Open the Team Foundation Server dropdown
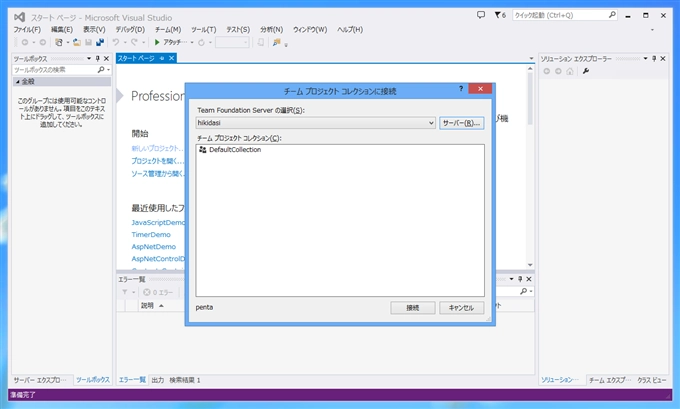Image resolution: width=680 pixels, height=409 pixels. pos(431,123)
